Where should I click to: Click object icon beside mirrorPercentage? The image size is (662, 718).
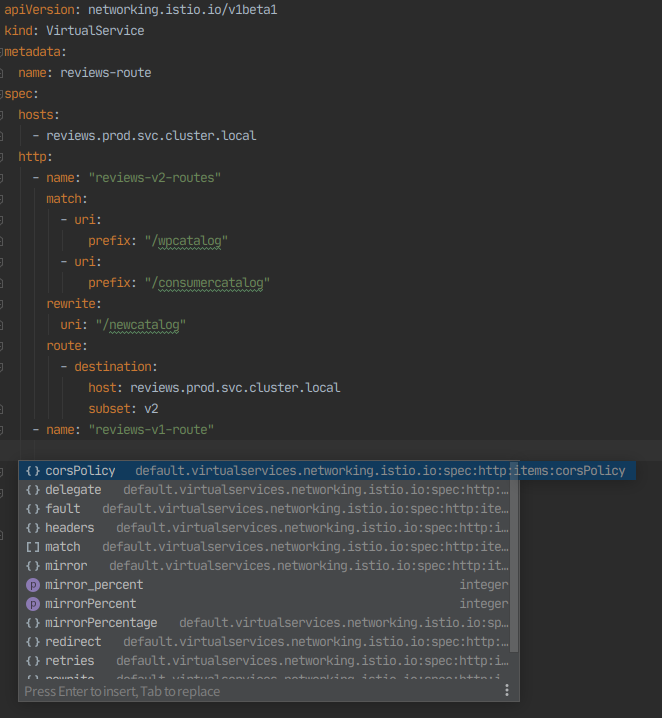pos(33,623)
